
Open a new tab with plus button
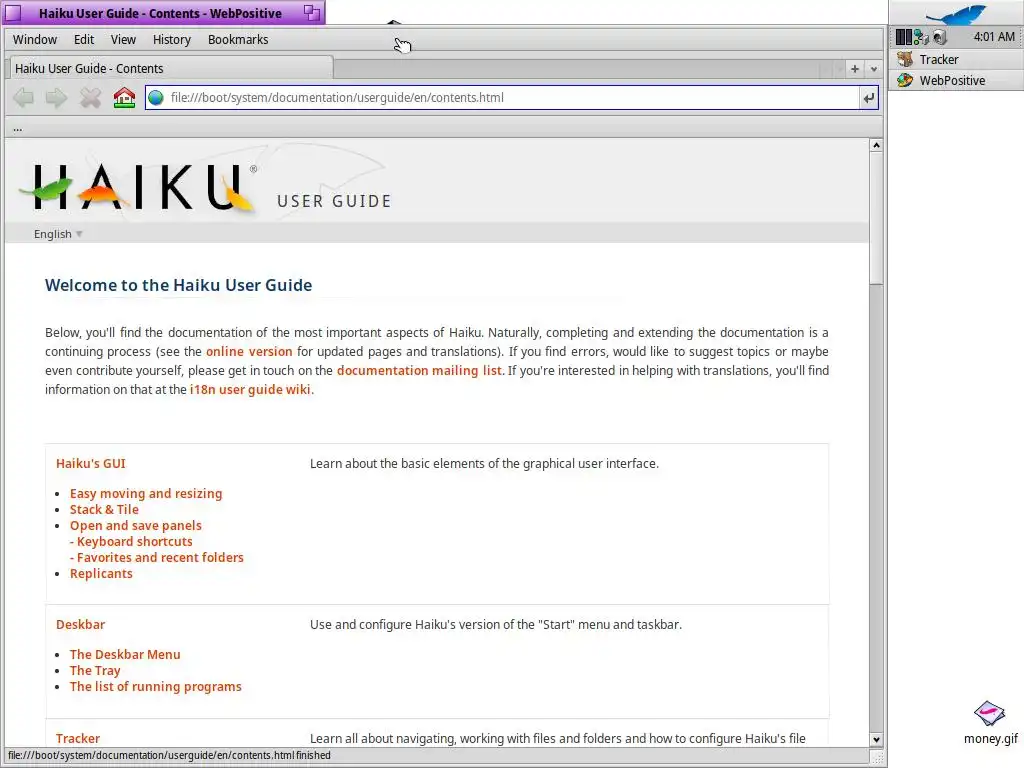(x=854, y=69)
